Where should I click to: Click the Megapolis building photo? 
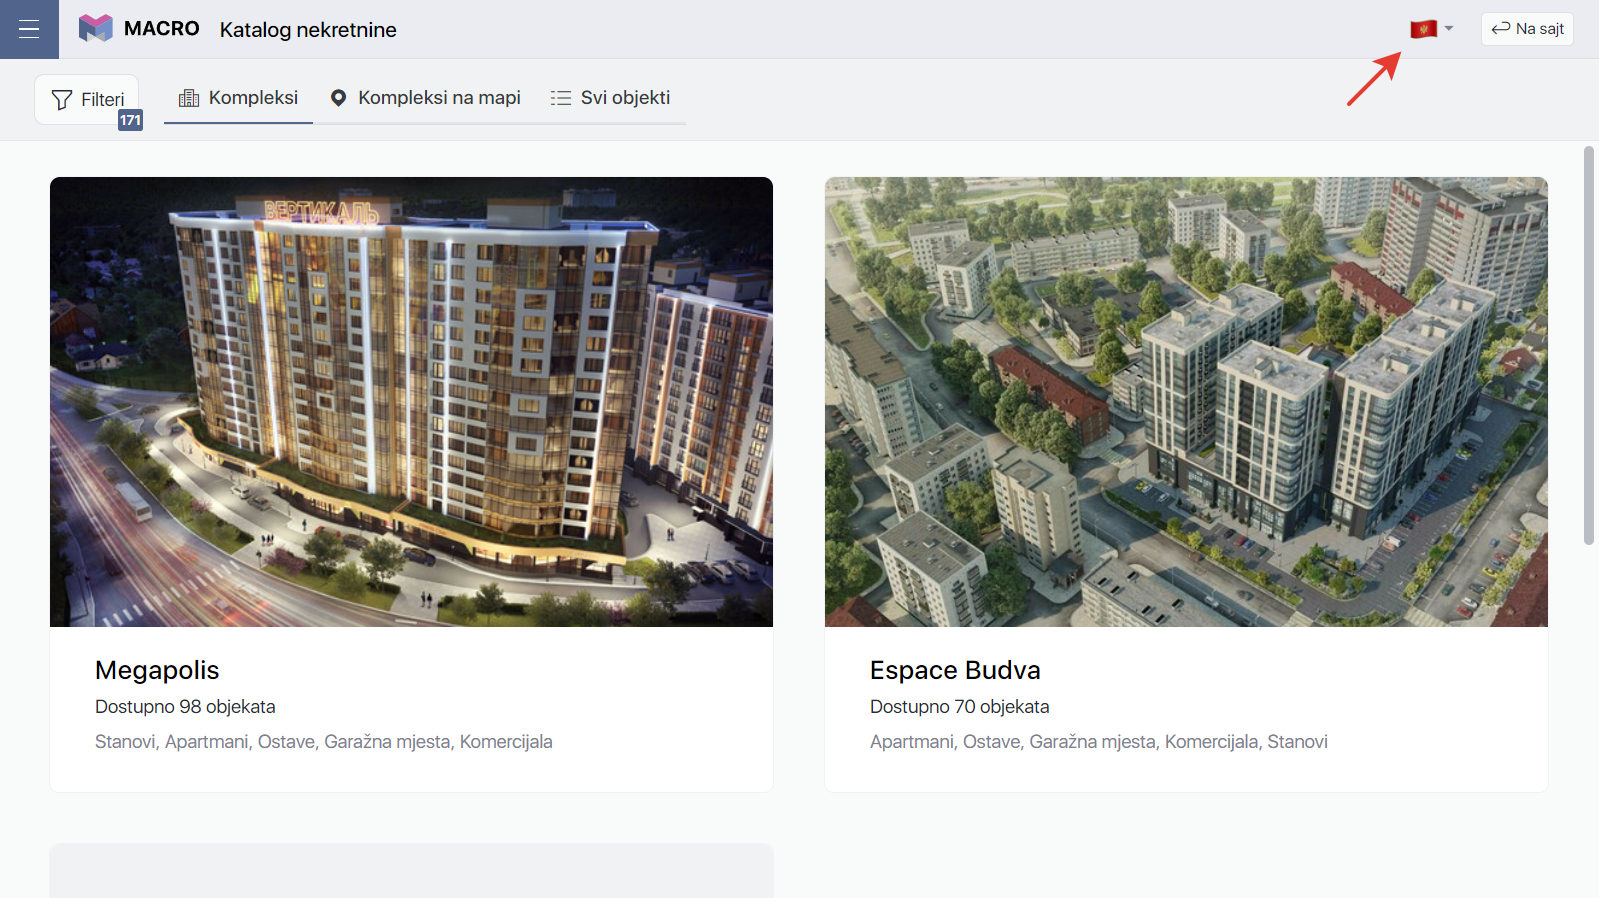[x=411, y=402]
